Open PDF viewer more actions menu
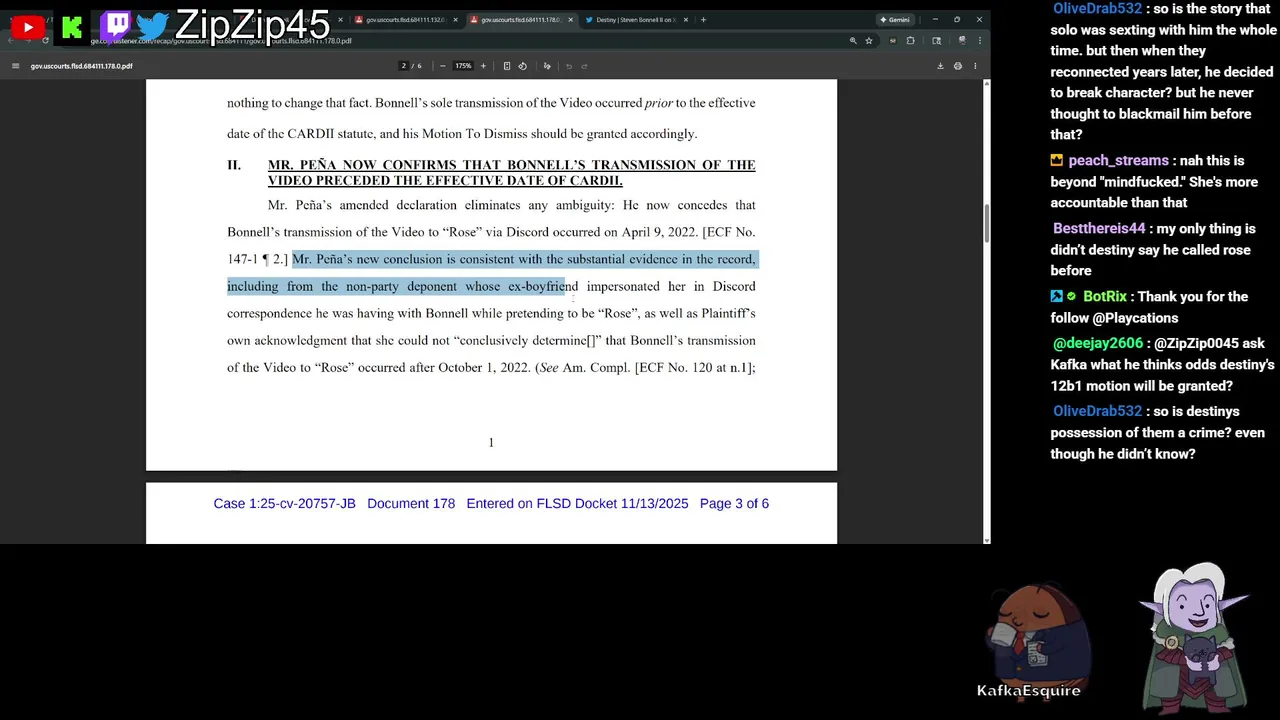 (x=974, y=66)
